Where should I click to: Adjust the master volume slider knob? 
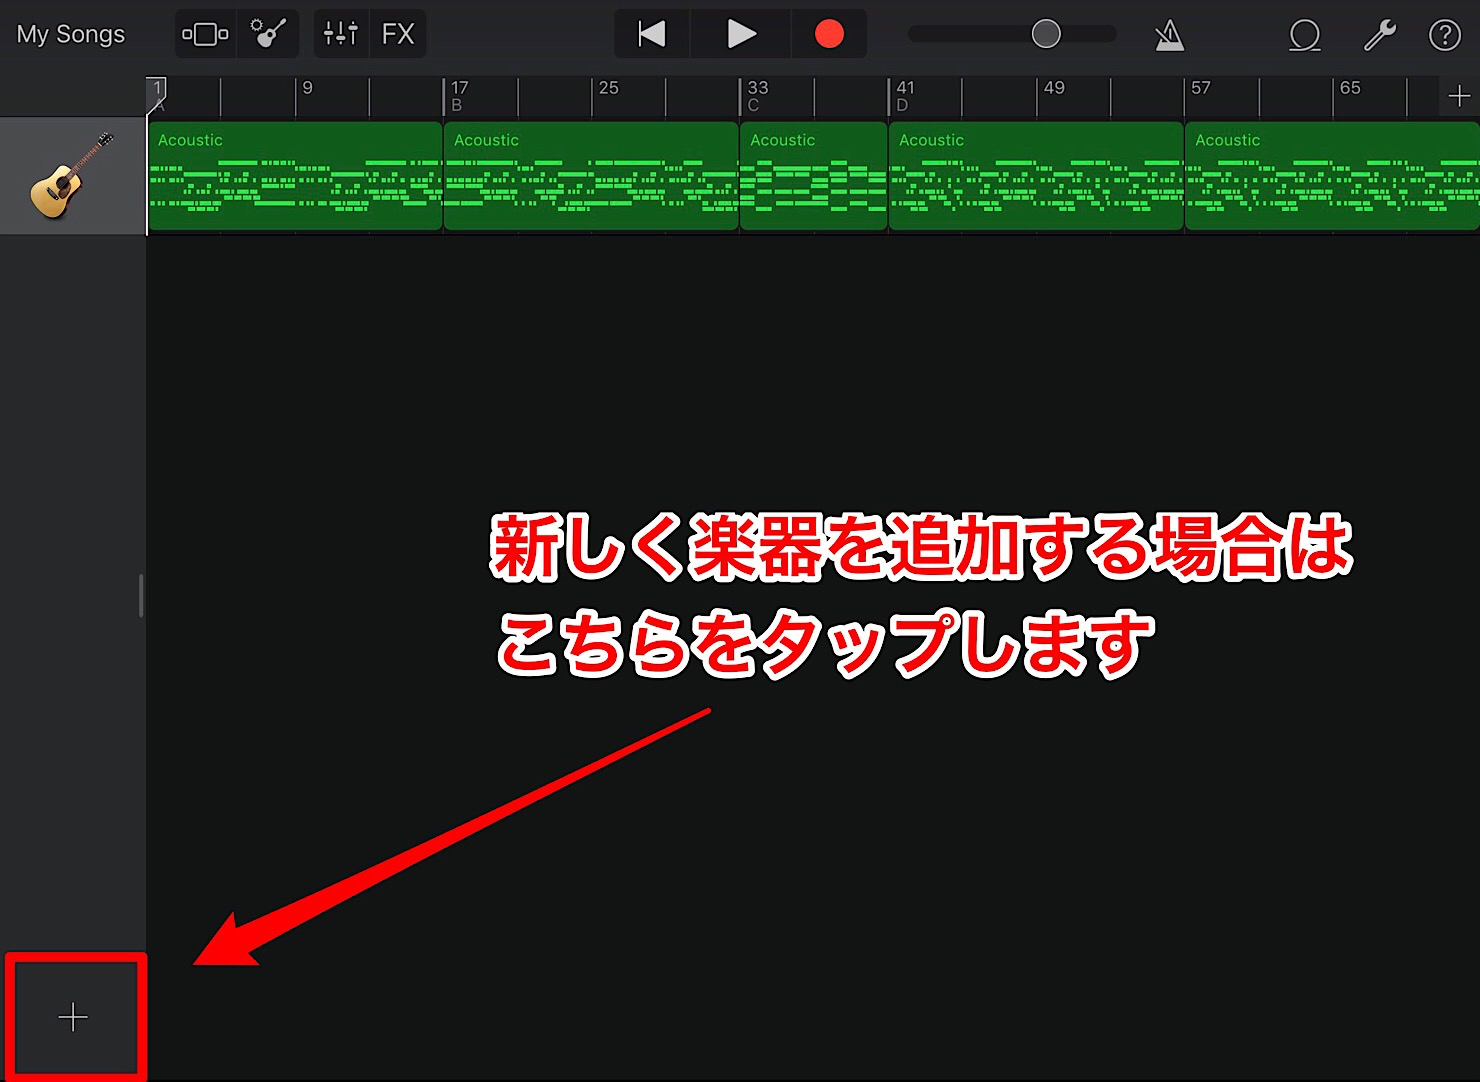click(1046, 34)
